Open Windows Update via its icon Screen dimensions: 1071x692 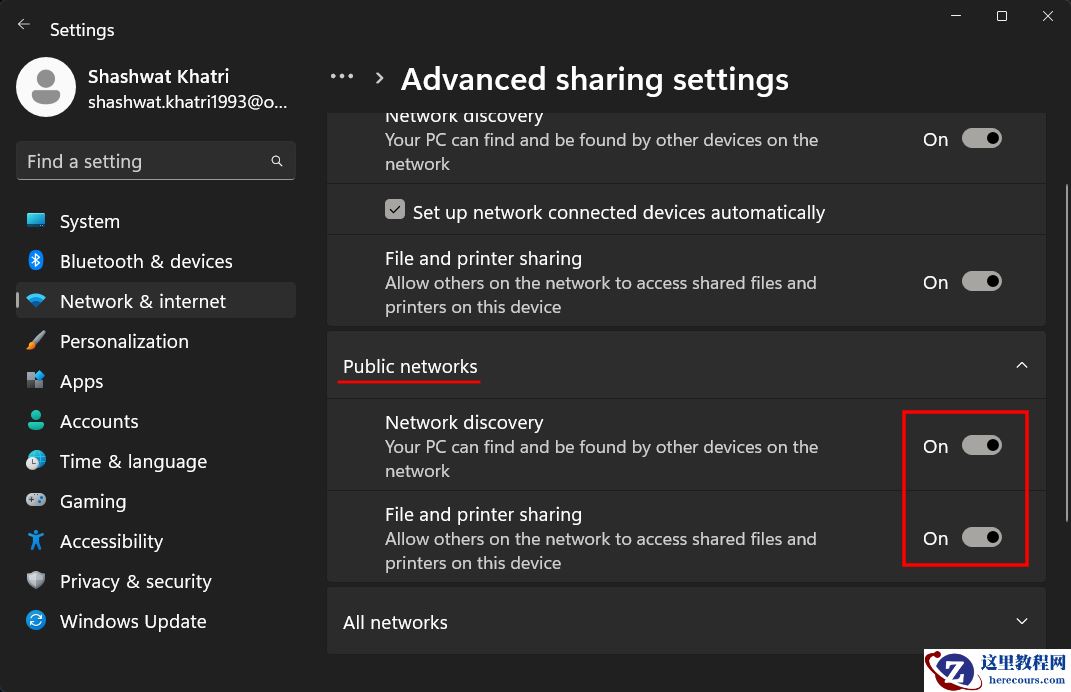[x=36, y=621]
